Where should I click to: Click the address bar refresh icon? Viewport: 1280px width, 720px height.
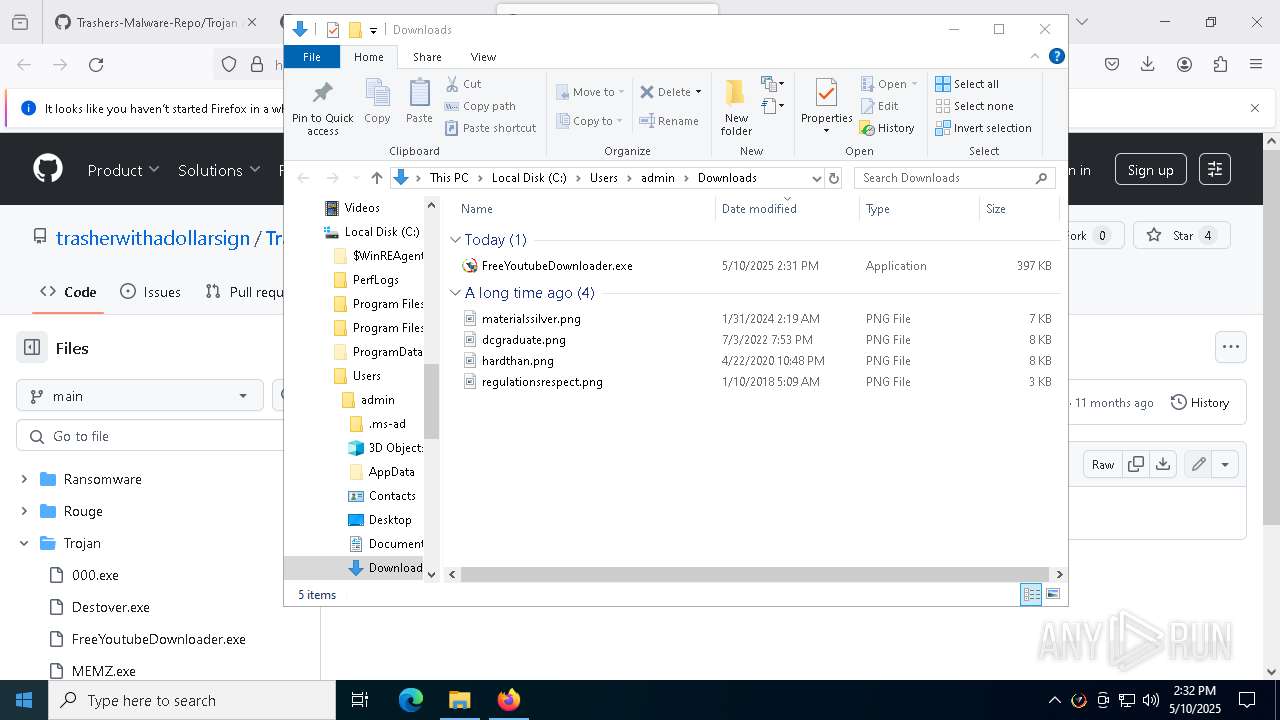click(x=834, y=178)
